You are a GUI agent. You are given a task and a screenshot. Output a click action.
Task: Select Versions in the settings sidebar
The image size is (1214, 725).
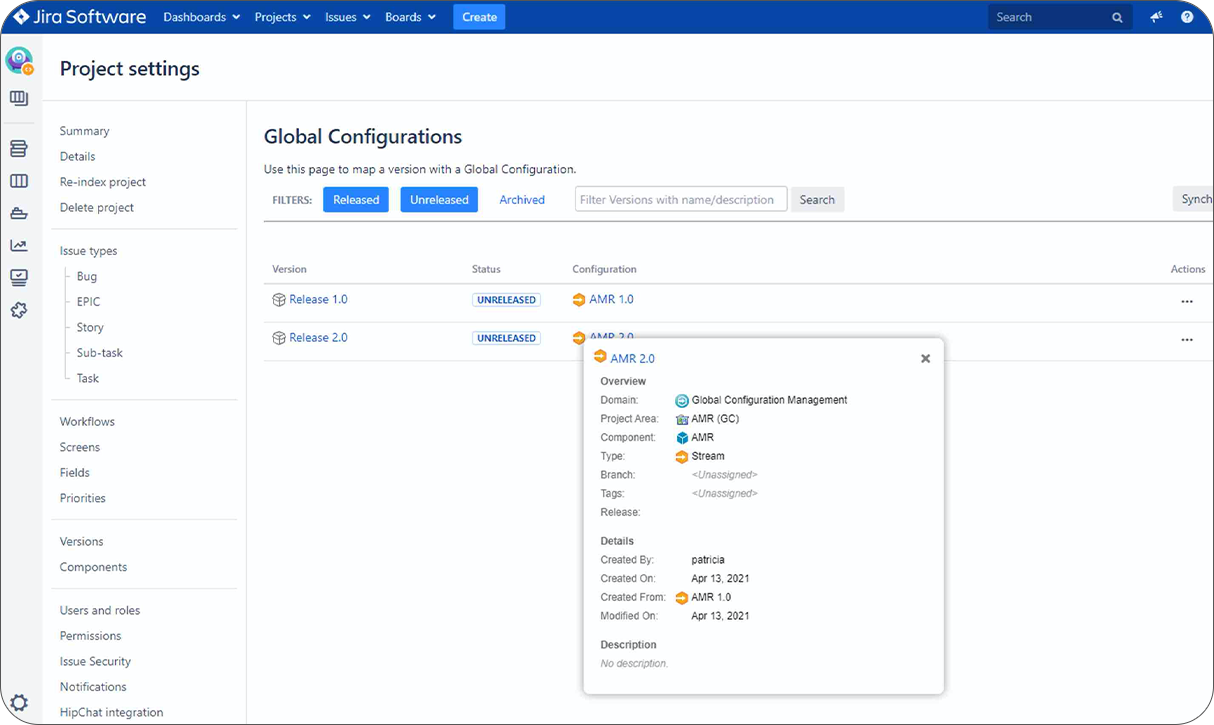[81, 541]
